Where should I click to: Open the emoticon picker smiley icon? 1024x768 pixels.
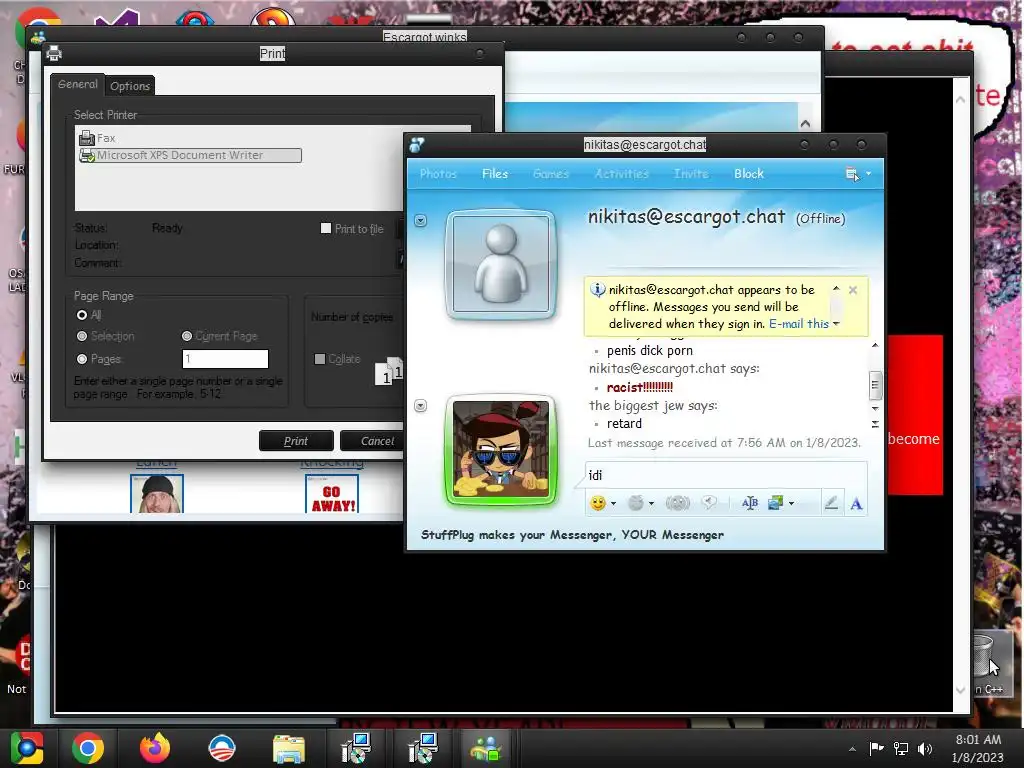click(x=597, y=503)
